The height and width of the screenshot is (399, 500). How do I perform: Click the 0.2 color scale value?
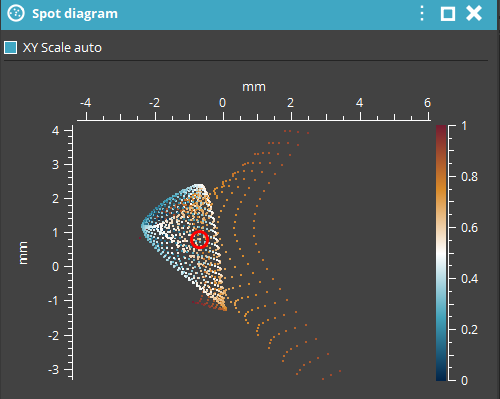(x=469, y=330)
